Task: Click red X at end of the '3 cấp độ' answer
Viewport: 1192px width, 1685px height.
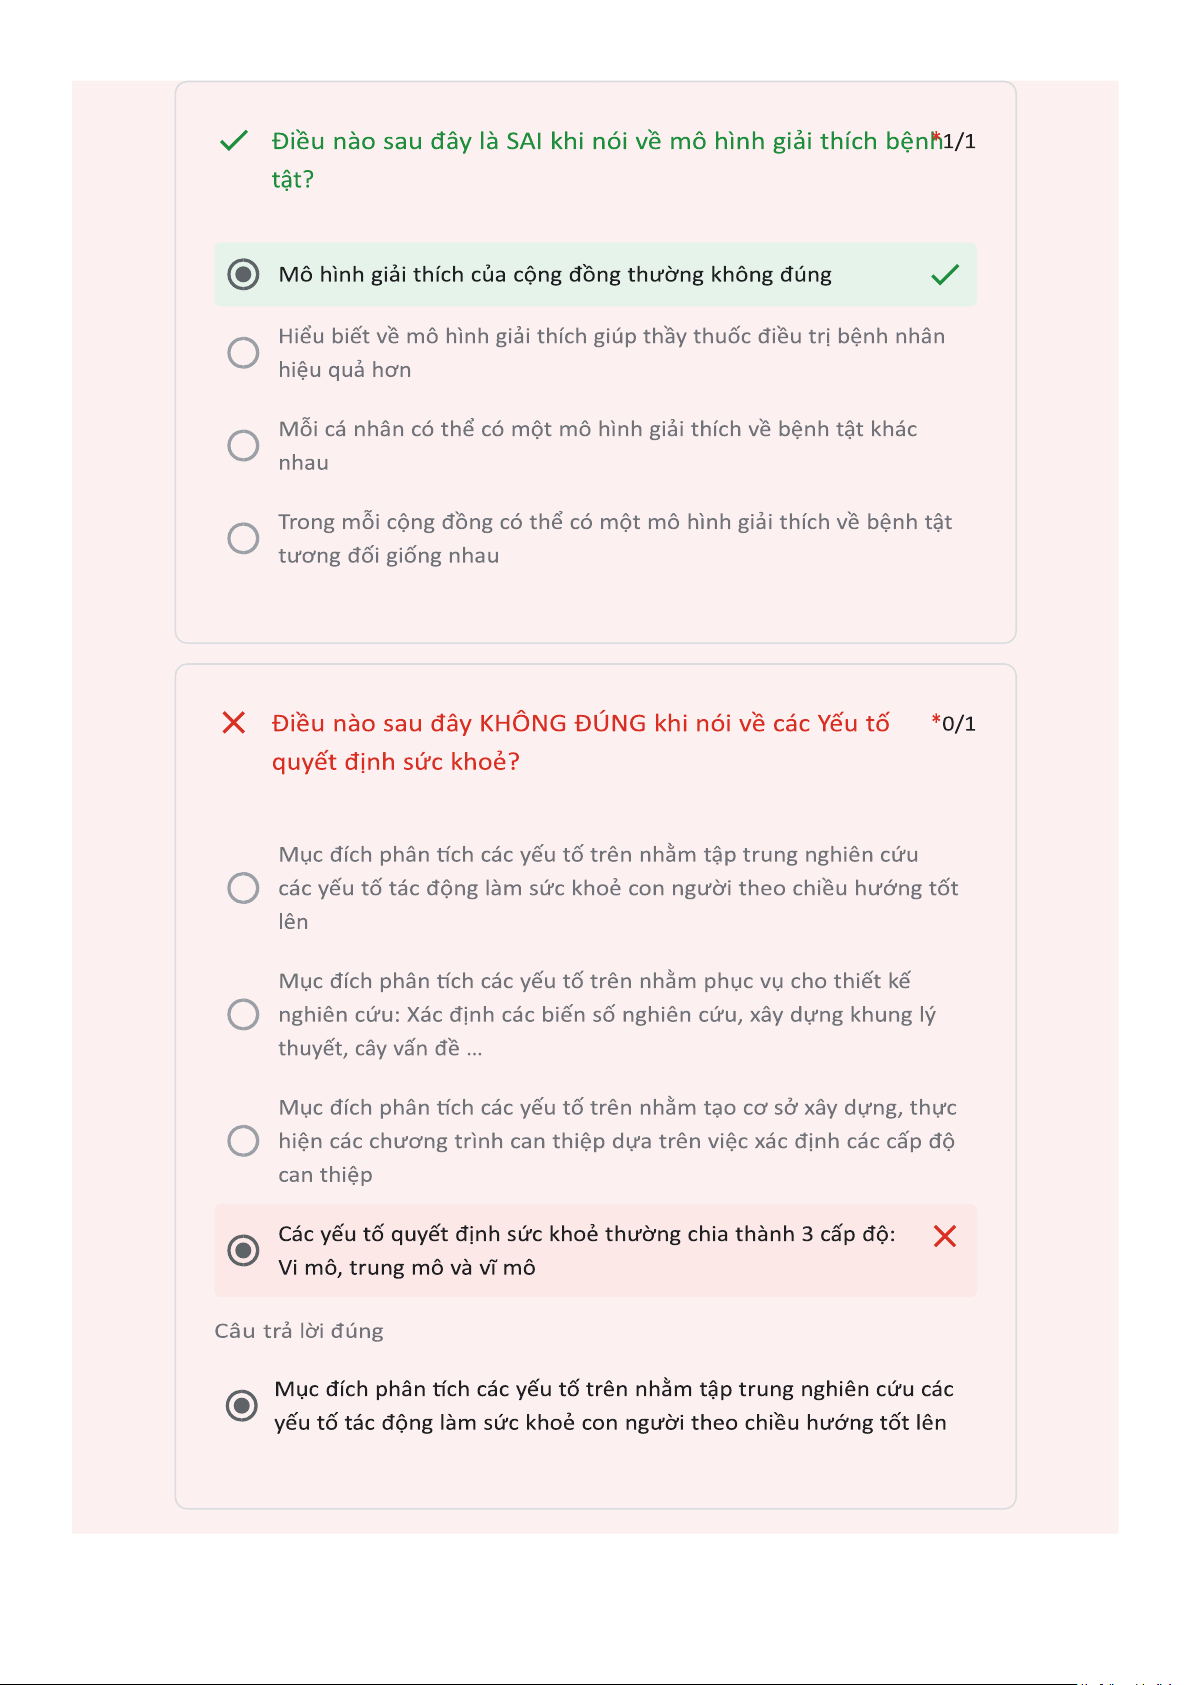Action: click(x=944, y=1237)
